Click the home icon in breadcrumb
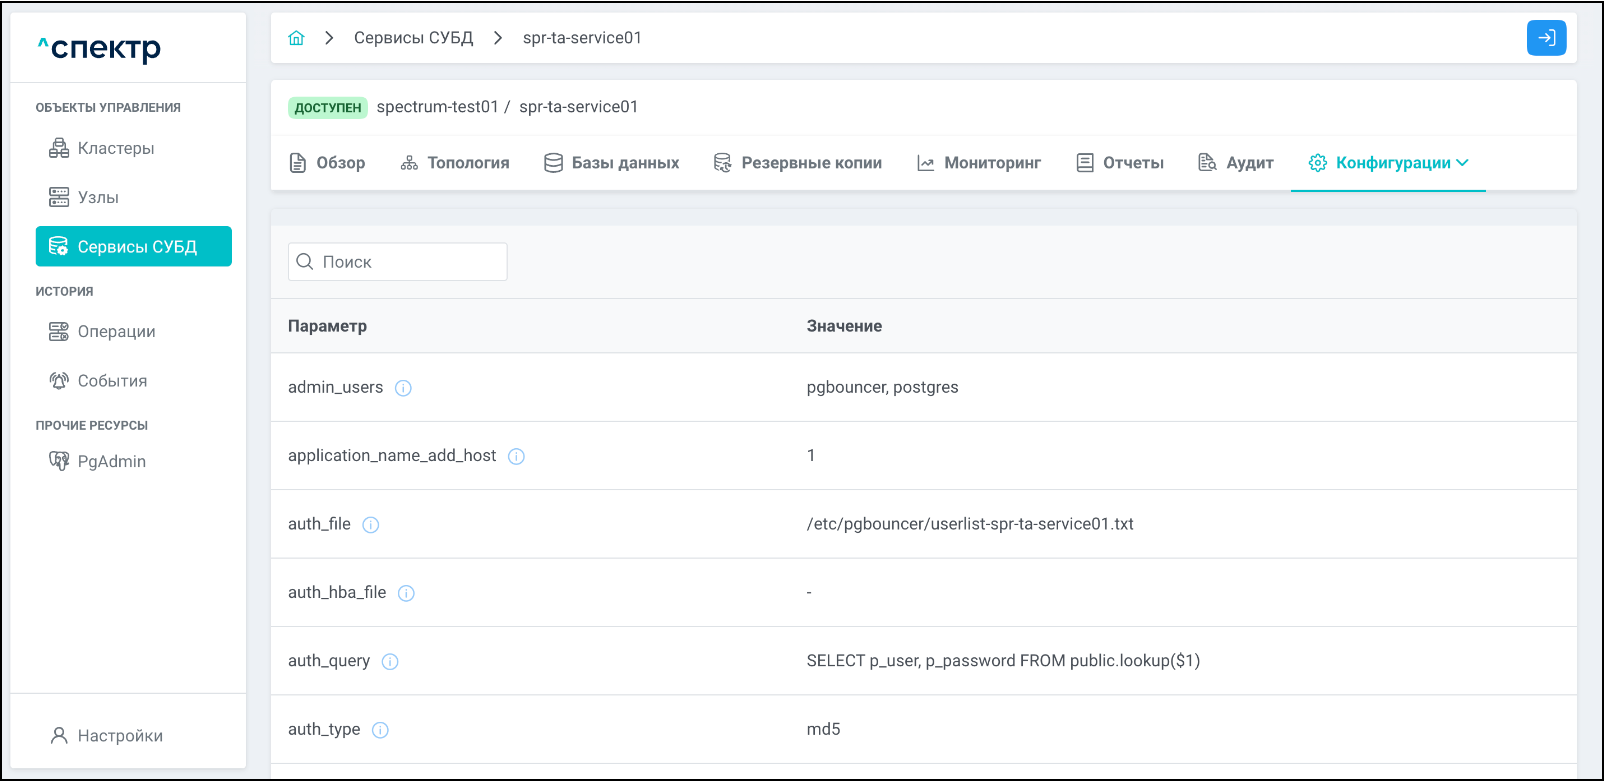The width and height of the screenshot is (1604, 782). point(296,38)
